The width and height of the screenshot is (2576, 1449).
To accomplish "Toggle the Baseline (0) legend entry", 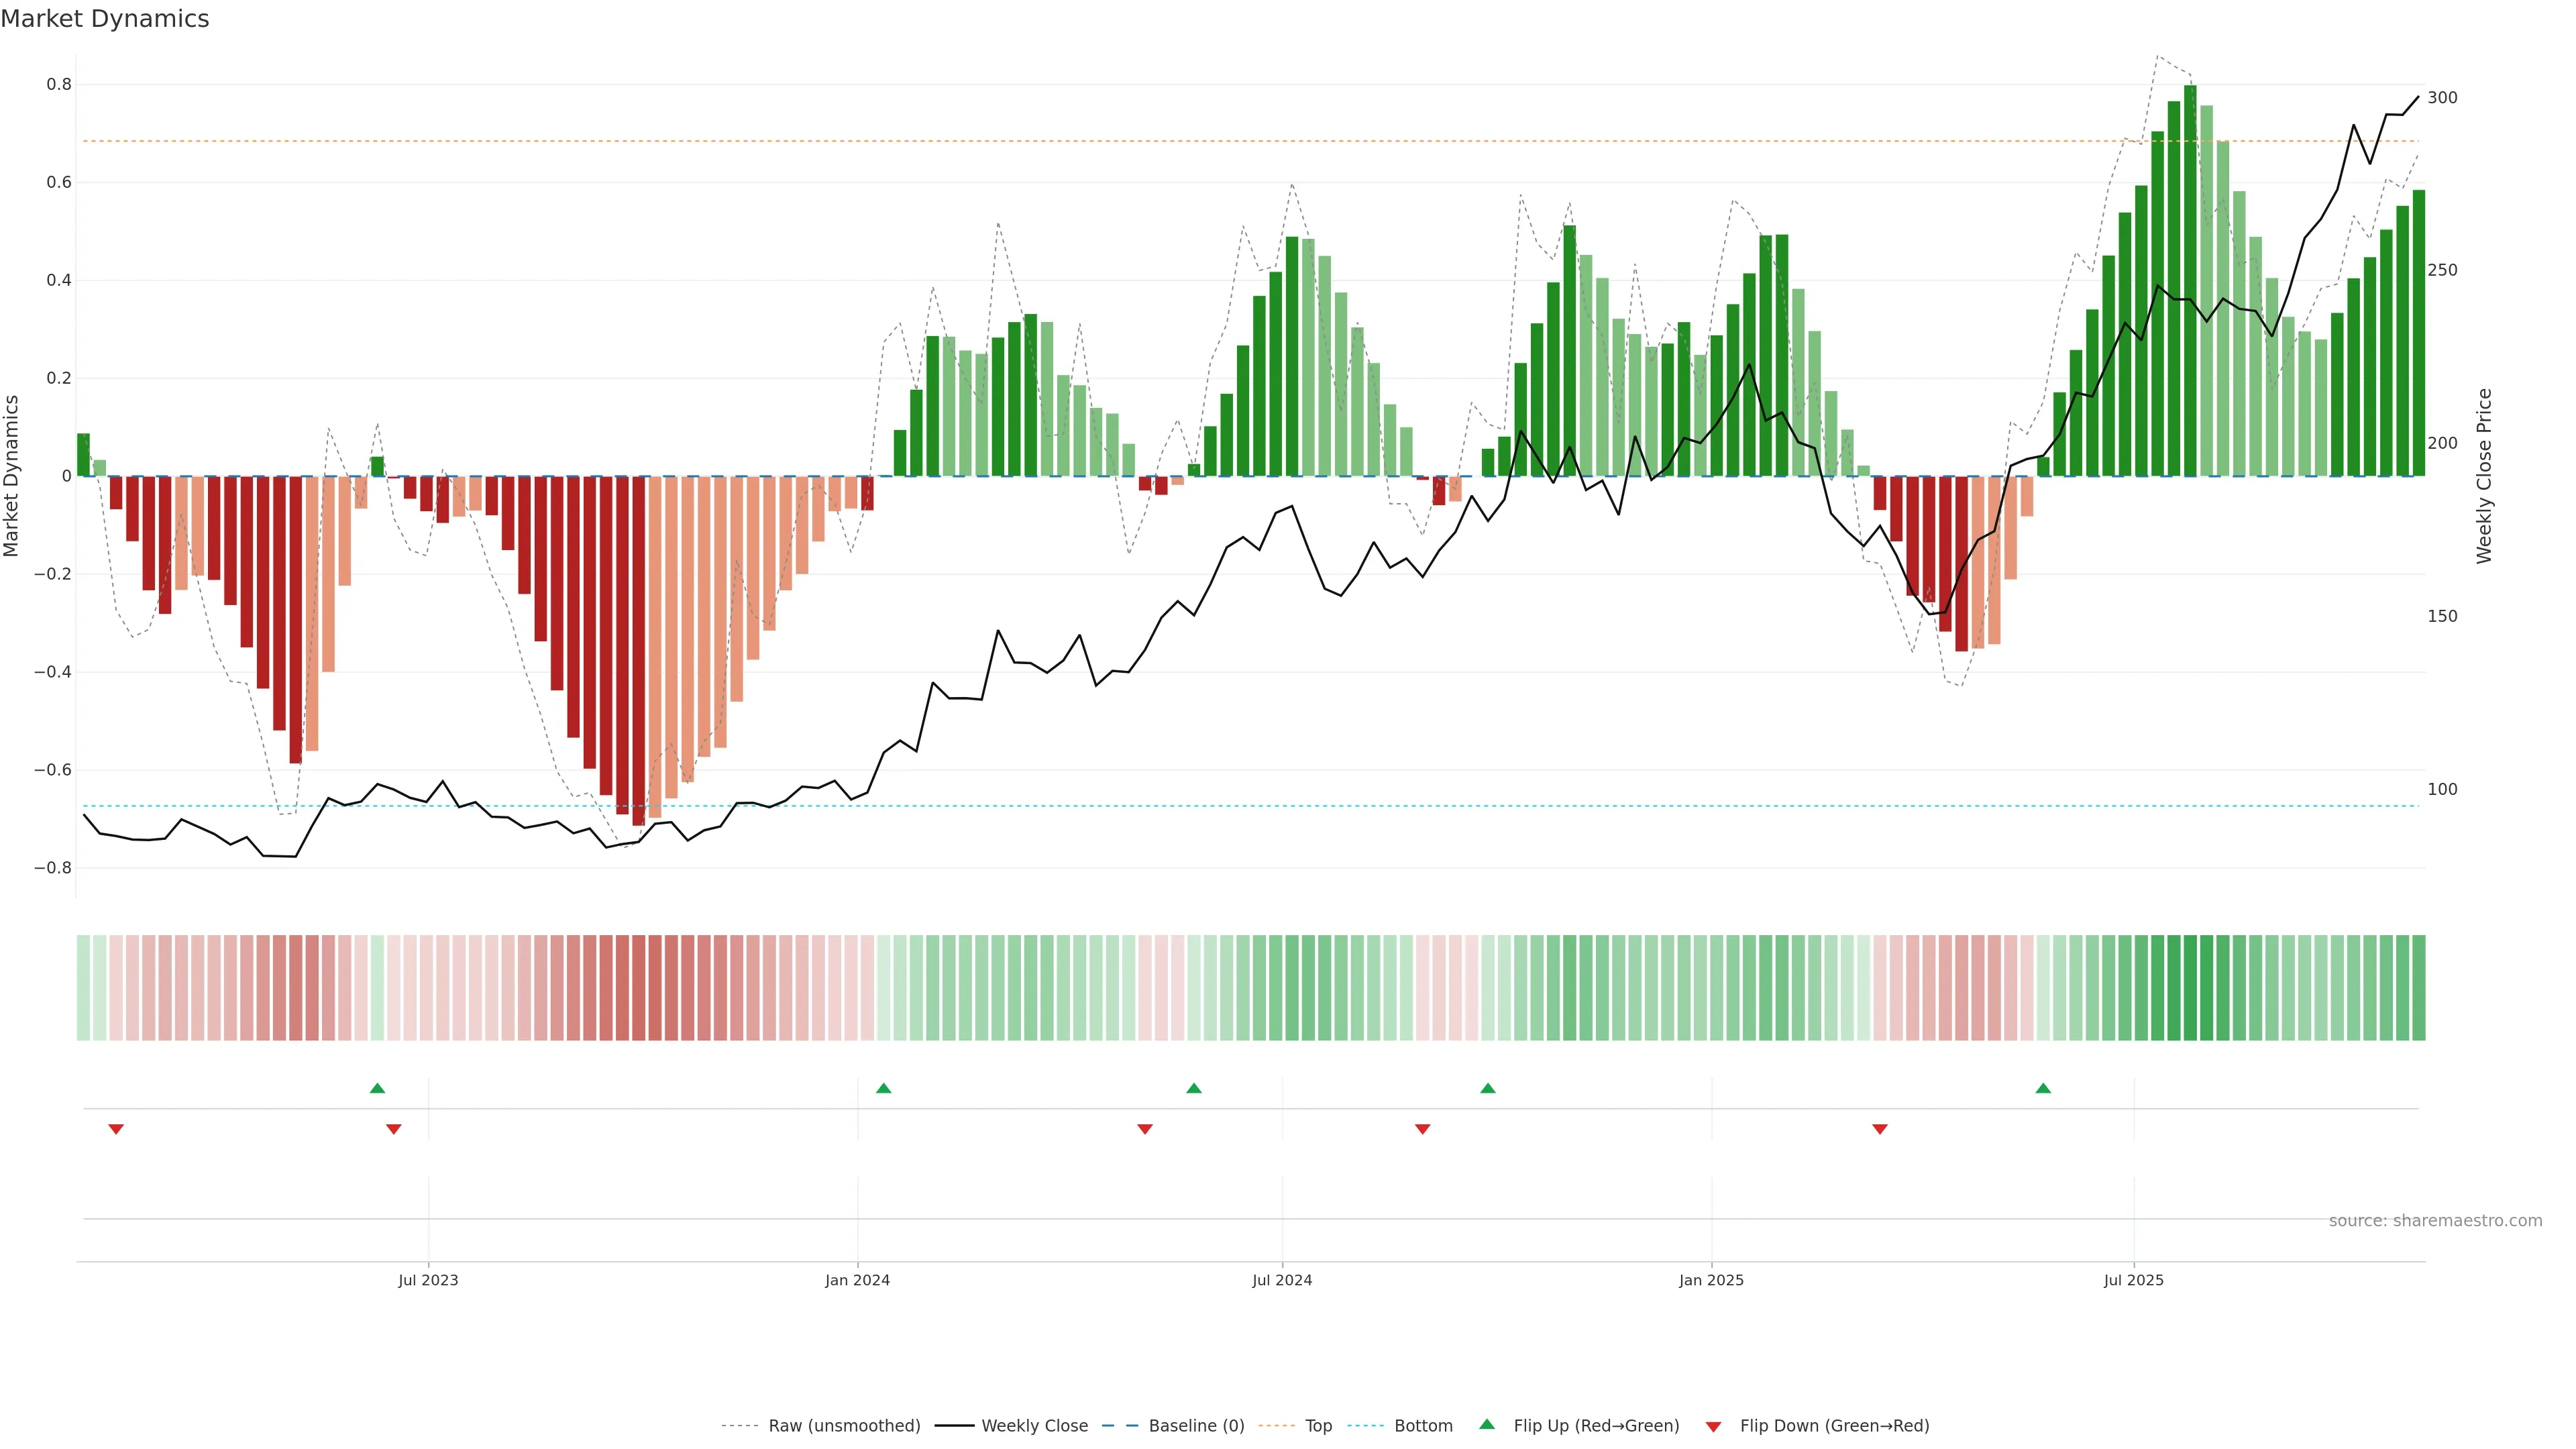I will [x=1196, y=1425].
